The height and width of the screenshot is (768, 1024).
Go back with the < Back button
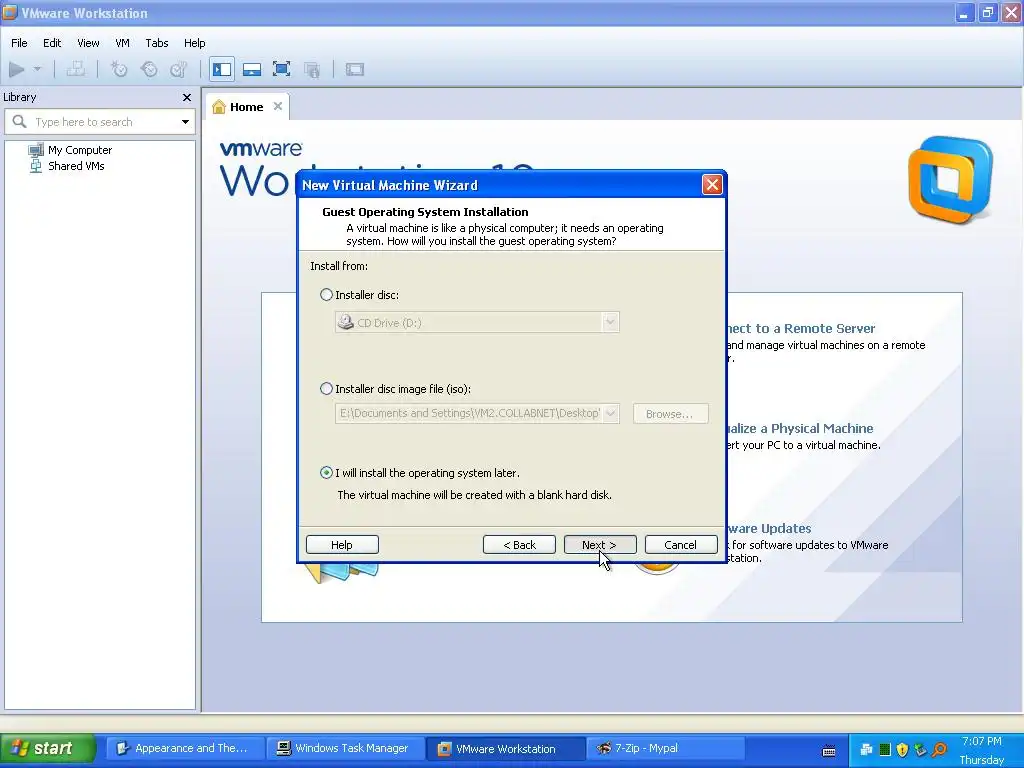519,545
